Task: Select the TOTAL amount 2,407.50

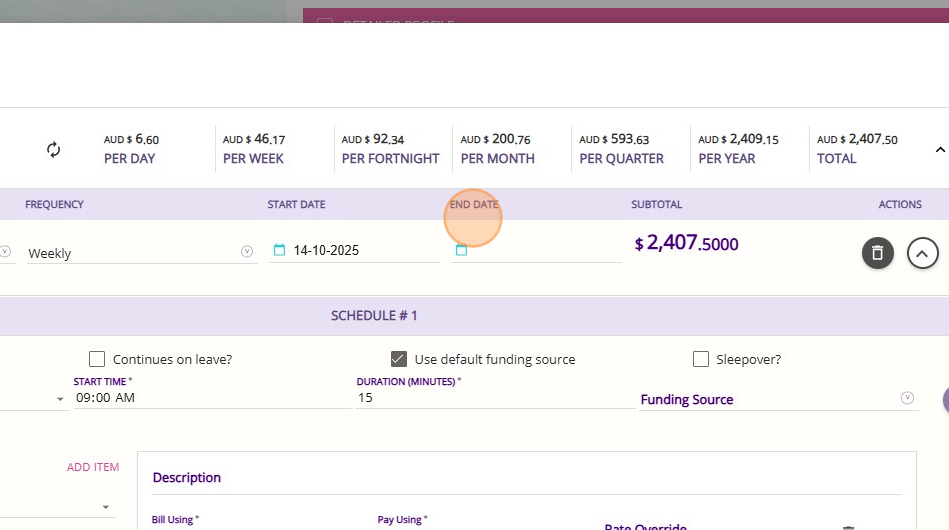Action: point(857,139)
